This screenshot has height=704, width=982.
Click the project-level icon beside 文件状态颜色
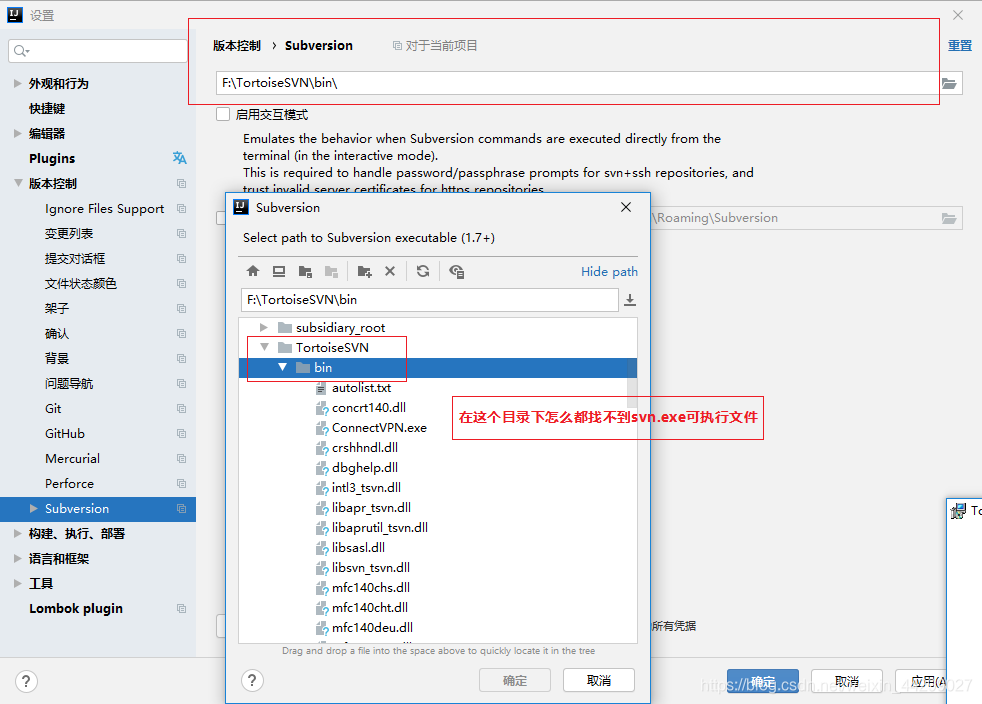click(x=182, y=284)
